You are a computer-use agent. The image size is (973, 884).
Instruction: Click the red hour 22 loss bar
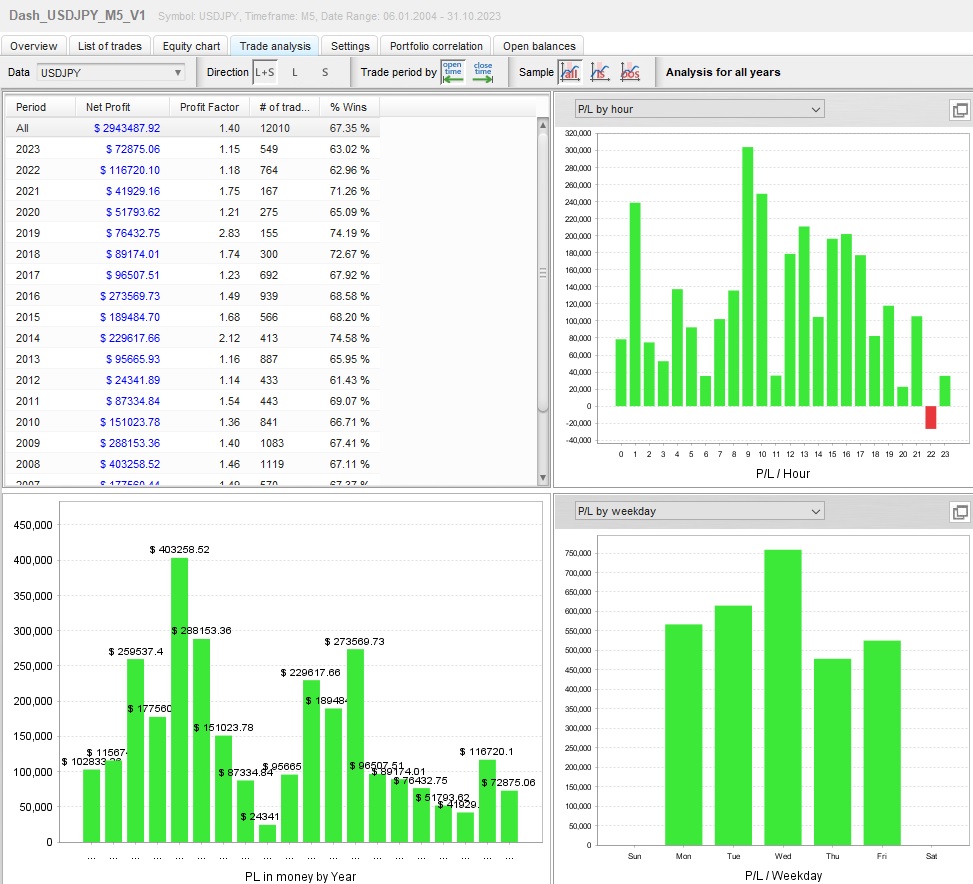point(931,417)
